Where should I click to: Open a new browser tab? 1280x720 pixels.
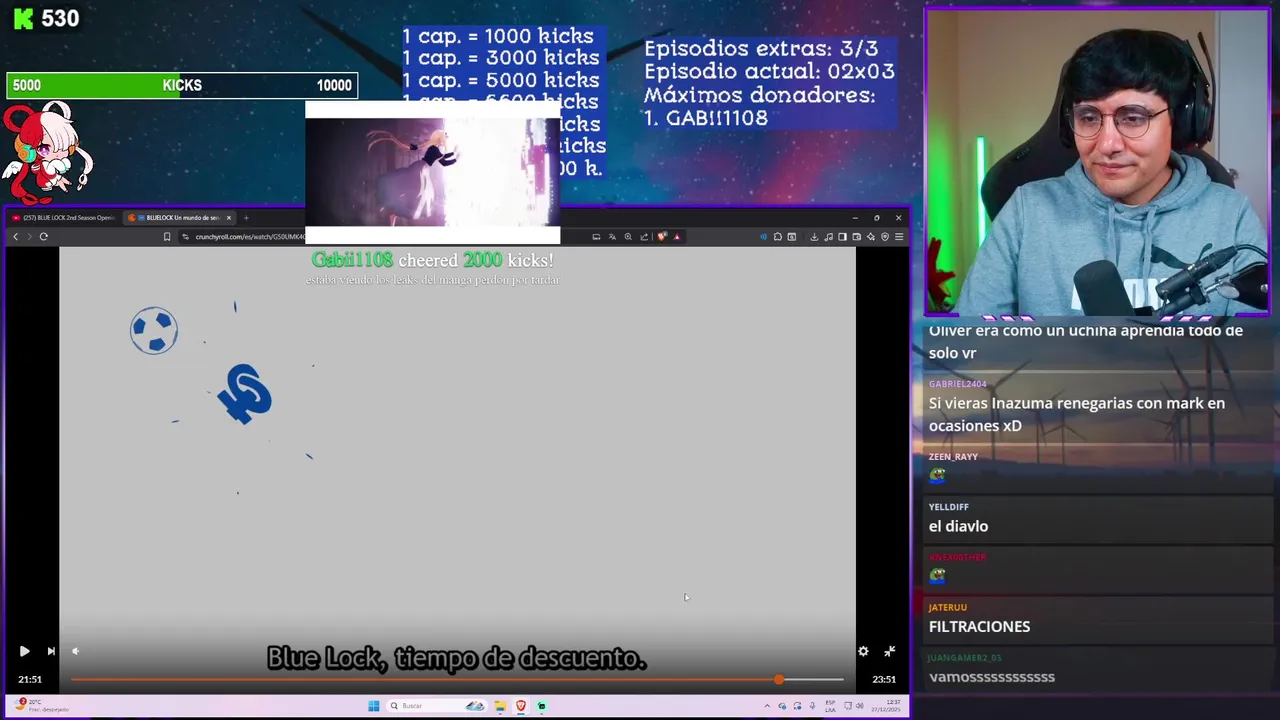click(246, 217)
